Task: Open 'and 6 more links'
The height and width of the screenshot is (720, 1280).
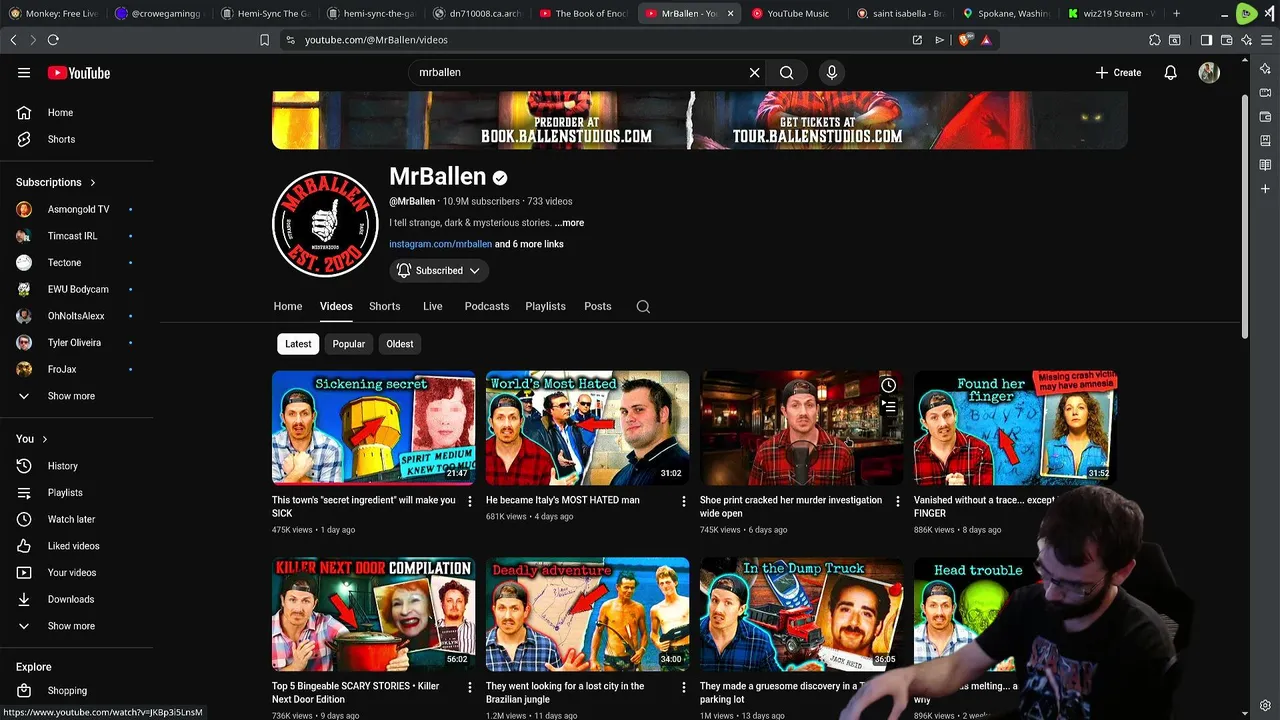Action: click(529, 244)
